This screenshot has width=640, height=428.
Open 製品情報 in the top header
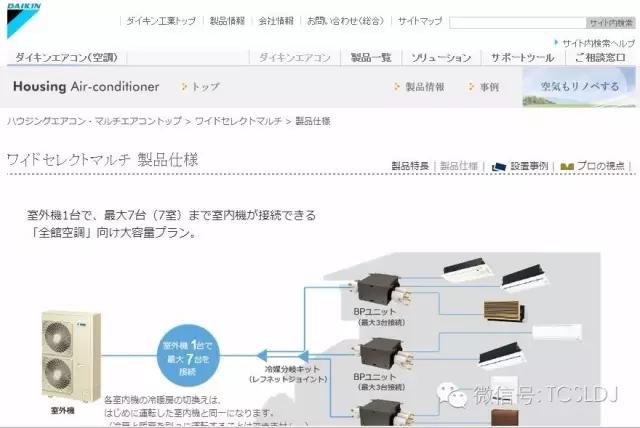(x=227, y=21)
